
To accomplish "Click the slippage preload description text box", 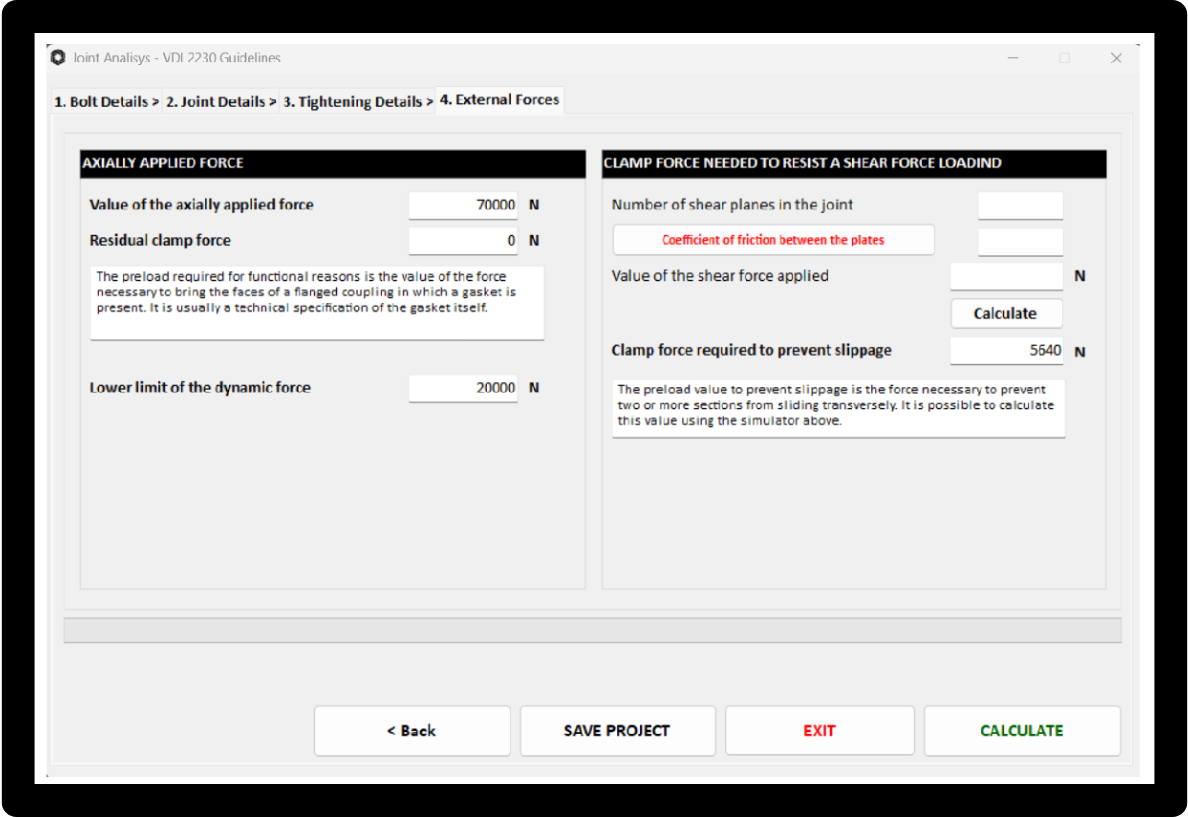I will coord(839,408).
